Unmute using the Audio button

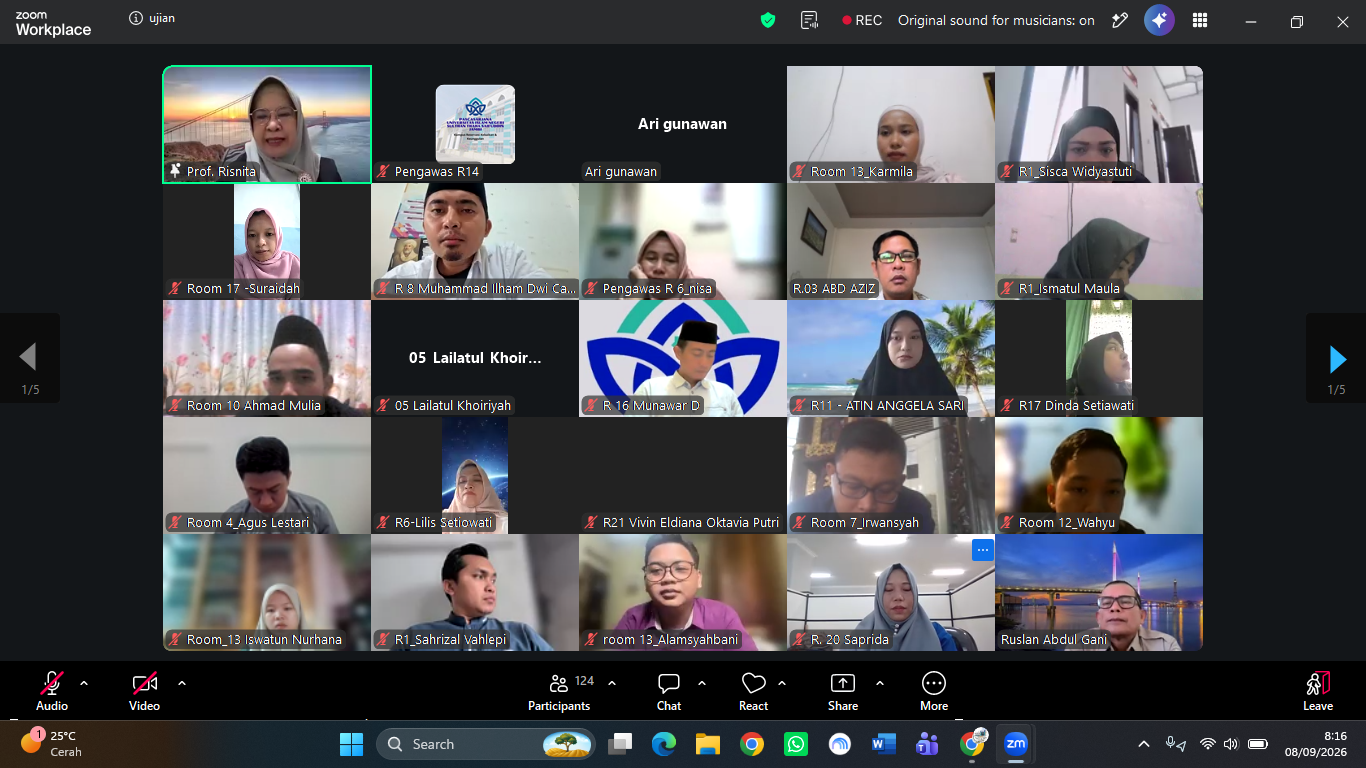pos(52,692)
